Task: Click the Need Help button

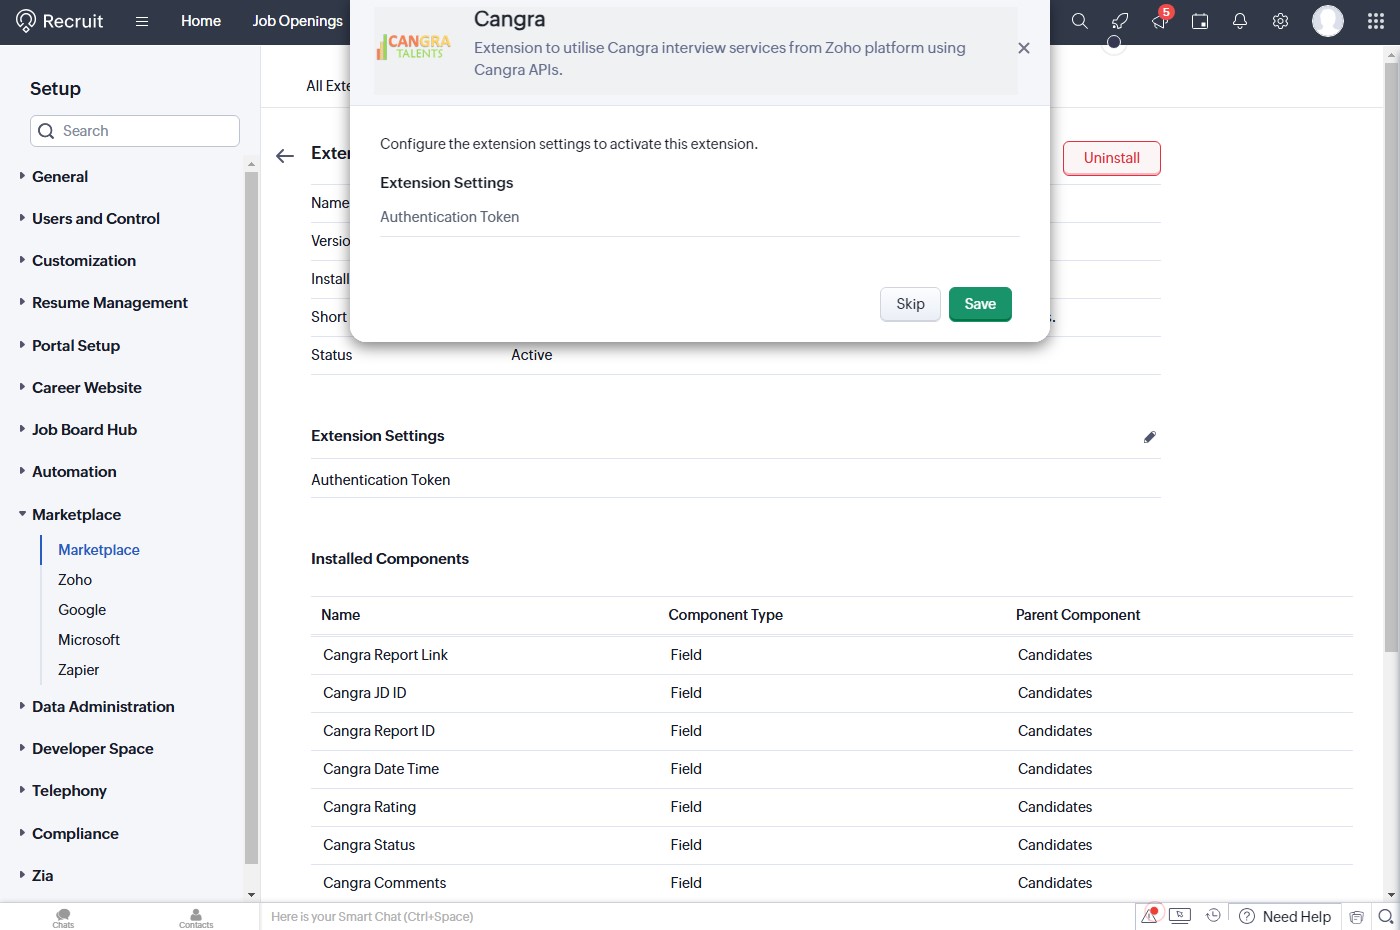Action: click(x=1286, y=917)
